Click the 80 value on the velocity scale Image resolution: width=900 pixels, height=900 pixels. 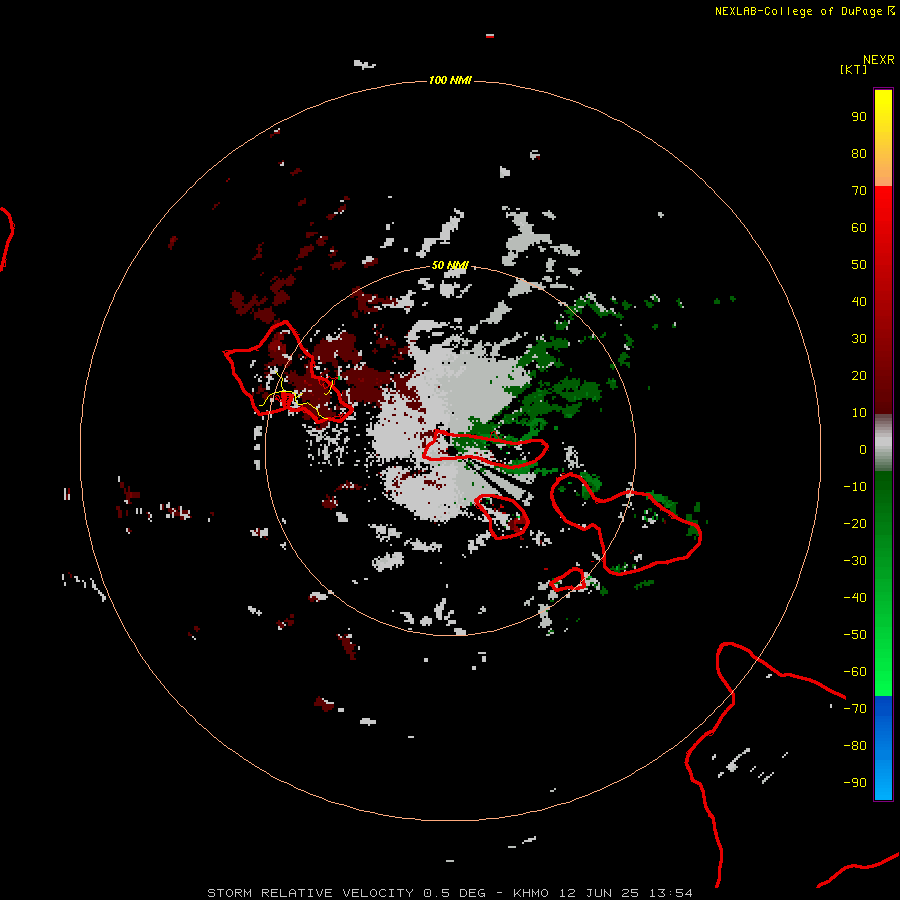click(x=859, y=154)
